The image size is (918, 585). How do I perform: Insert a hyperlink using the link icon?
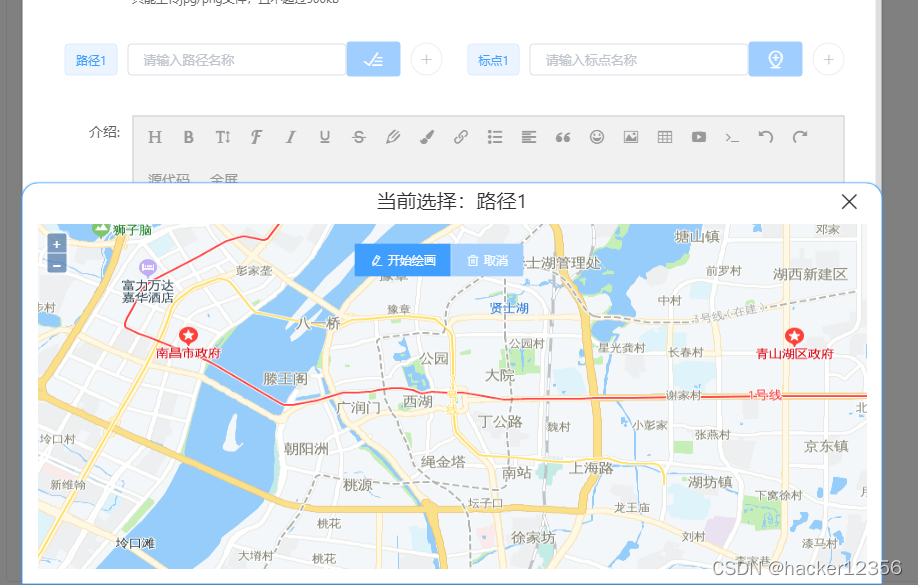pos(460,137)
